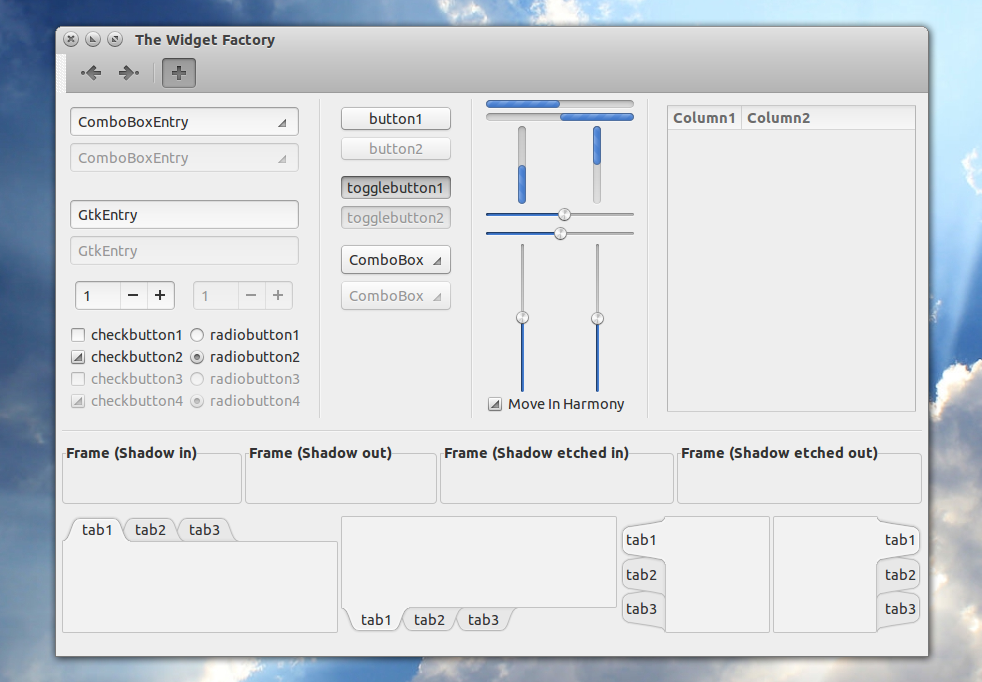Enable checkbutton1
This screenshot has width=982, height=682.
pyautogui.click(x=77, y=335)
